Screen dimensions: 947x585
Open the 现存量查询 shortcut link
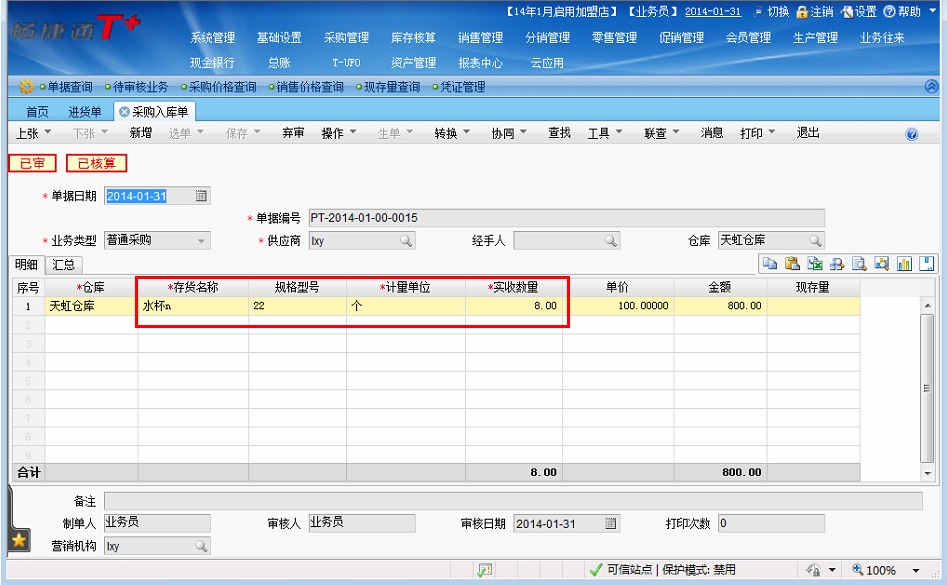click(391, 87)
